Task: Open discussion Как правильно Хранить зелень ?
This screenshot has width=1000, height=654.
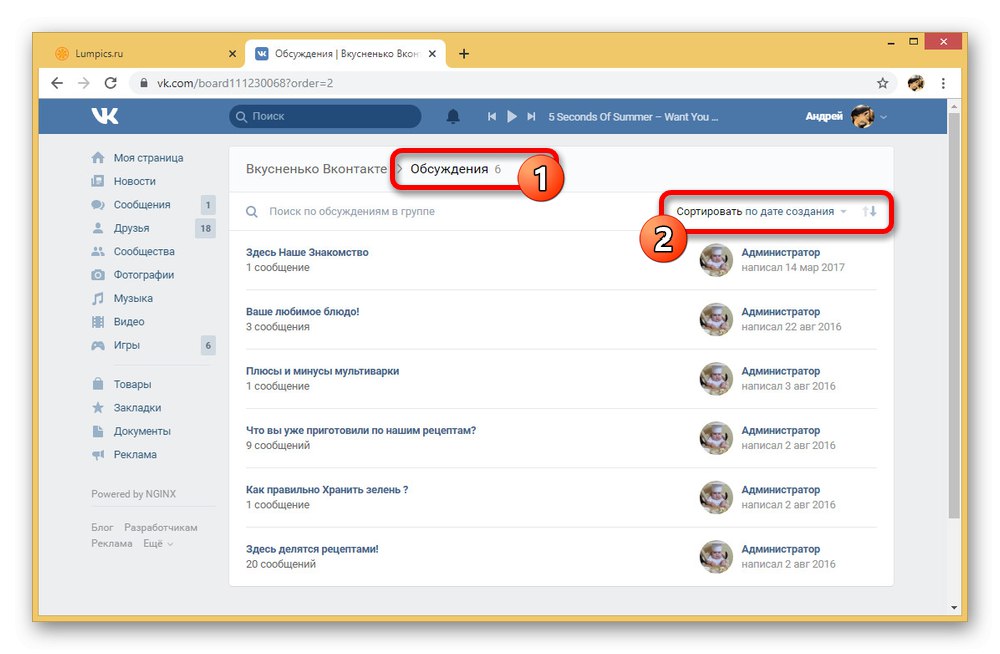Action: (x=327, y=490)
